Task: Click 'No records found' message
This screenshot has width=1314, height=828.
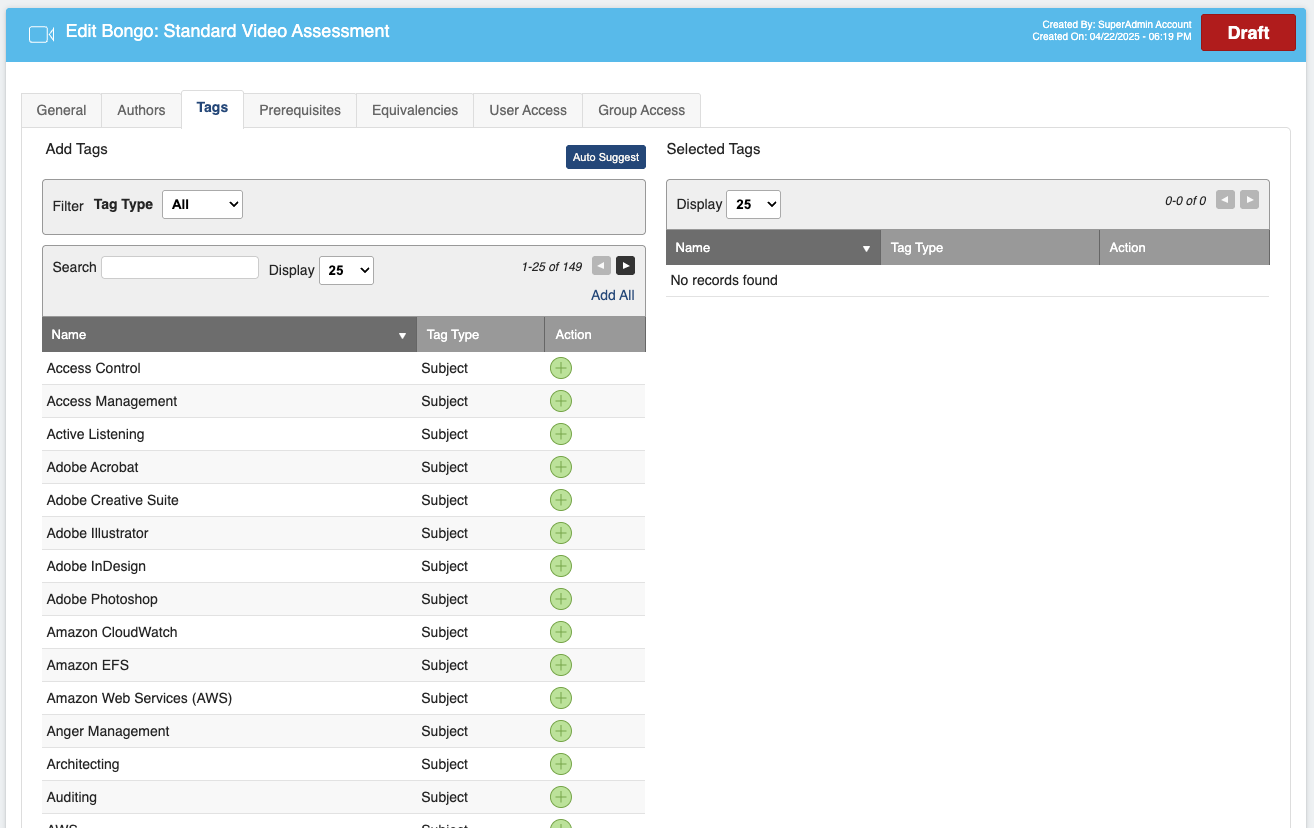Action: coord(724,280)
